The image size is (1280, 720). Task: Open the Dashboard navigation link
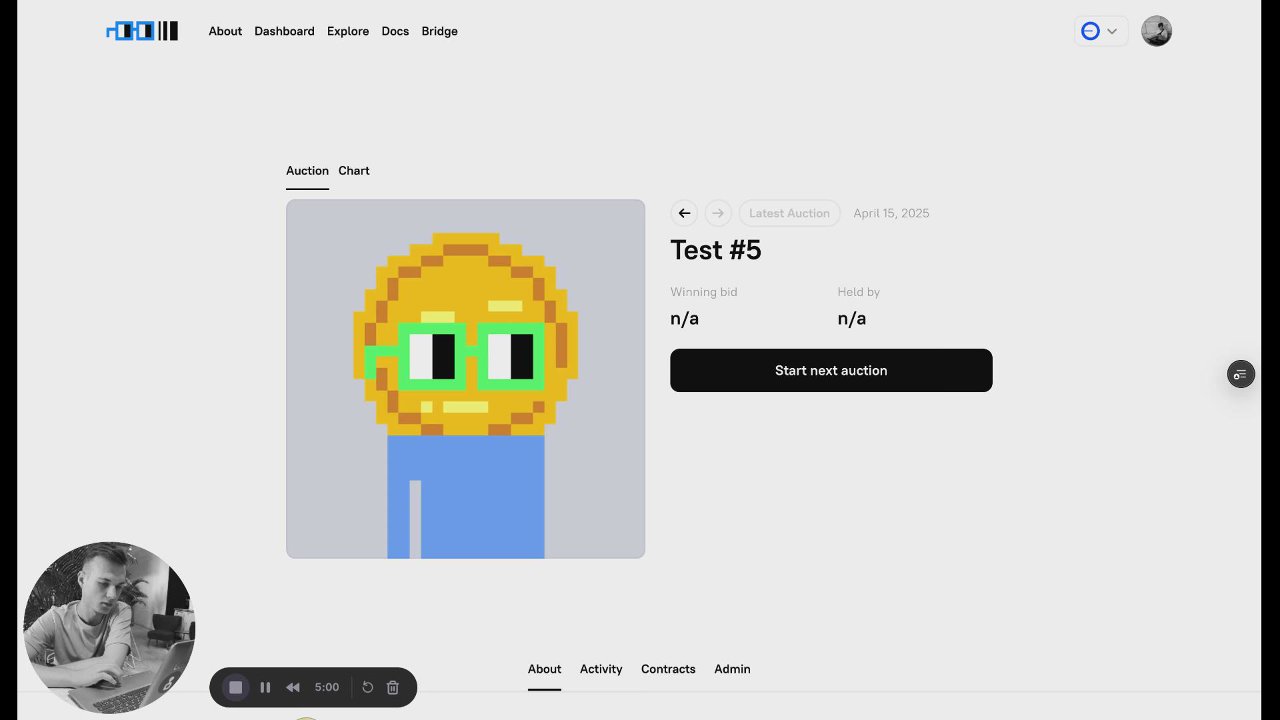pyautogui.click(x=284, y=31)
